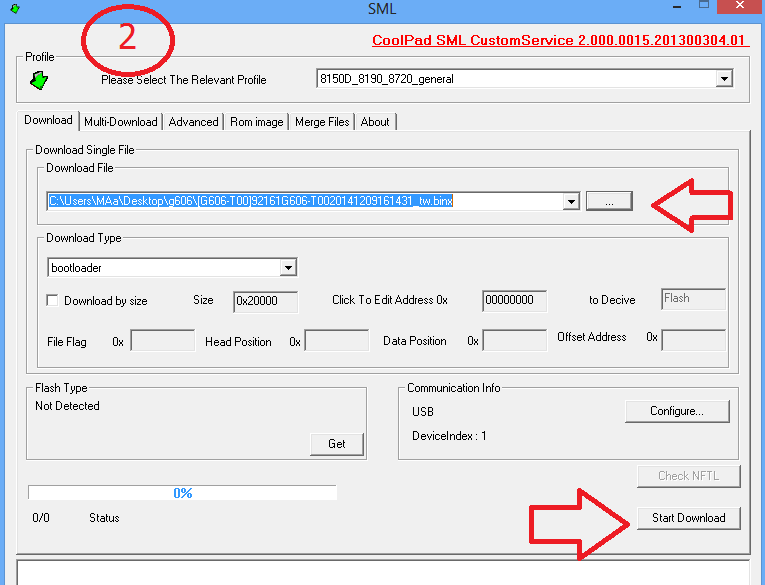
Task: Focus the Head Position input field
Action: 337,340
